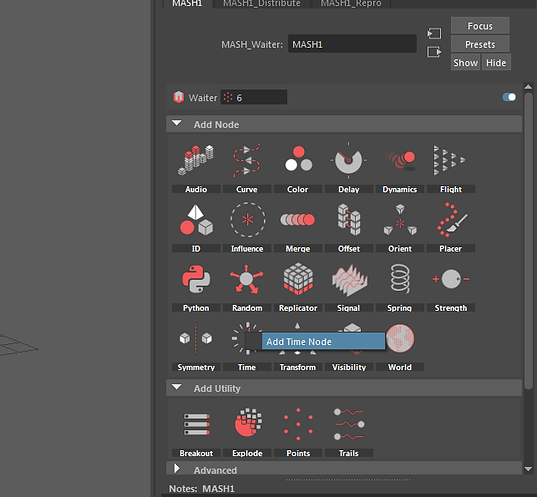Add a Strength node
Screen dimensions: 537x497
pos(451,279)
